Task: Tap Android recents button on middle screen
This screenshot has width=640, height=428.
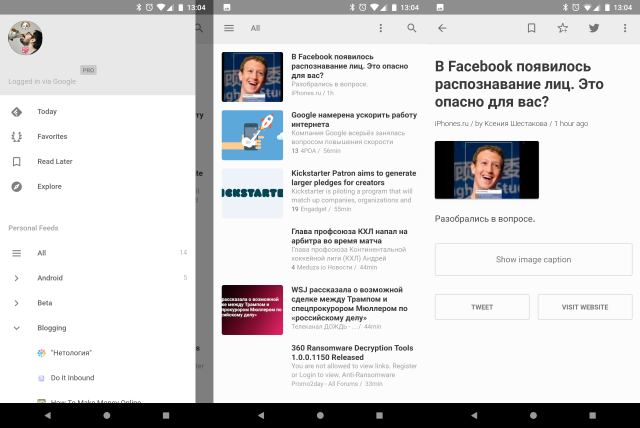Action: (379, 415)
